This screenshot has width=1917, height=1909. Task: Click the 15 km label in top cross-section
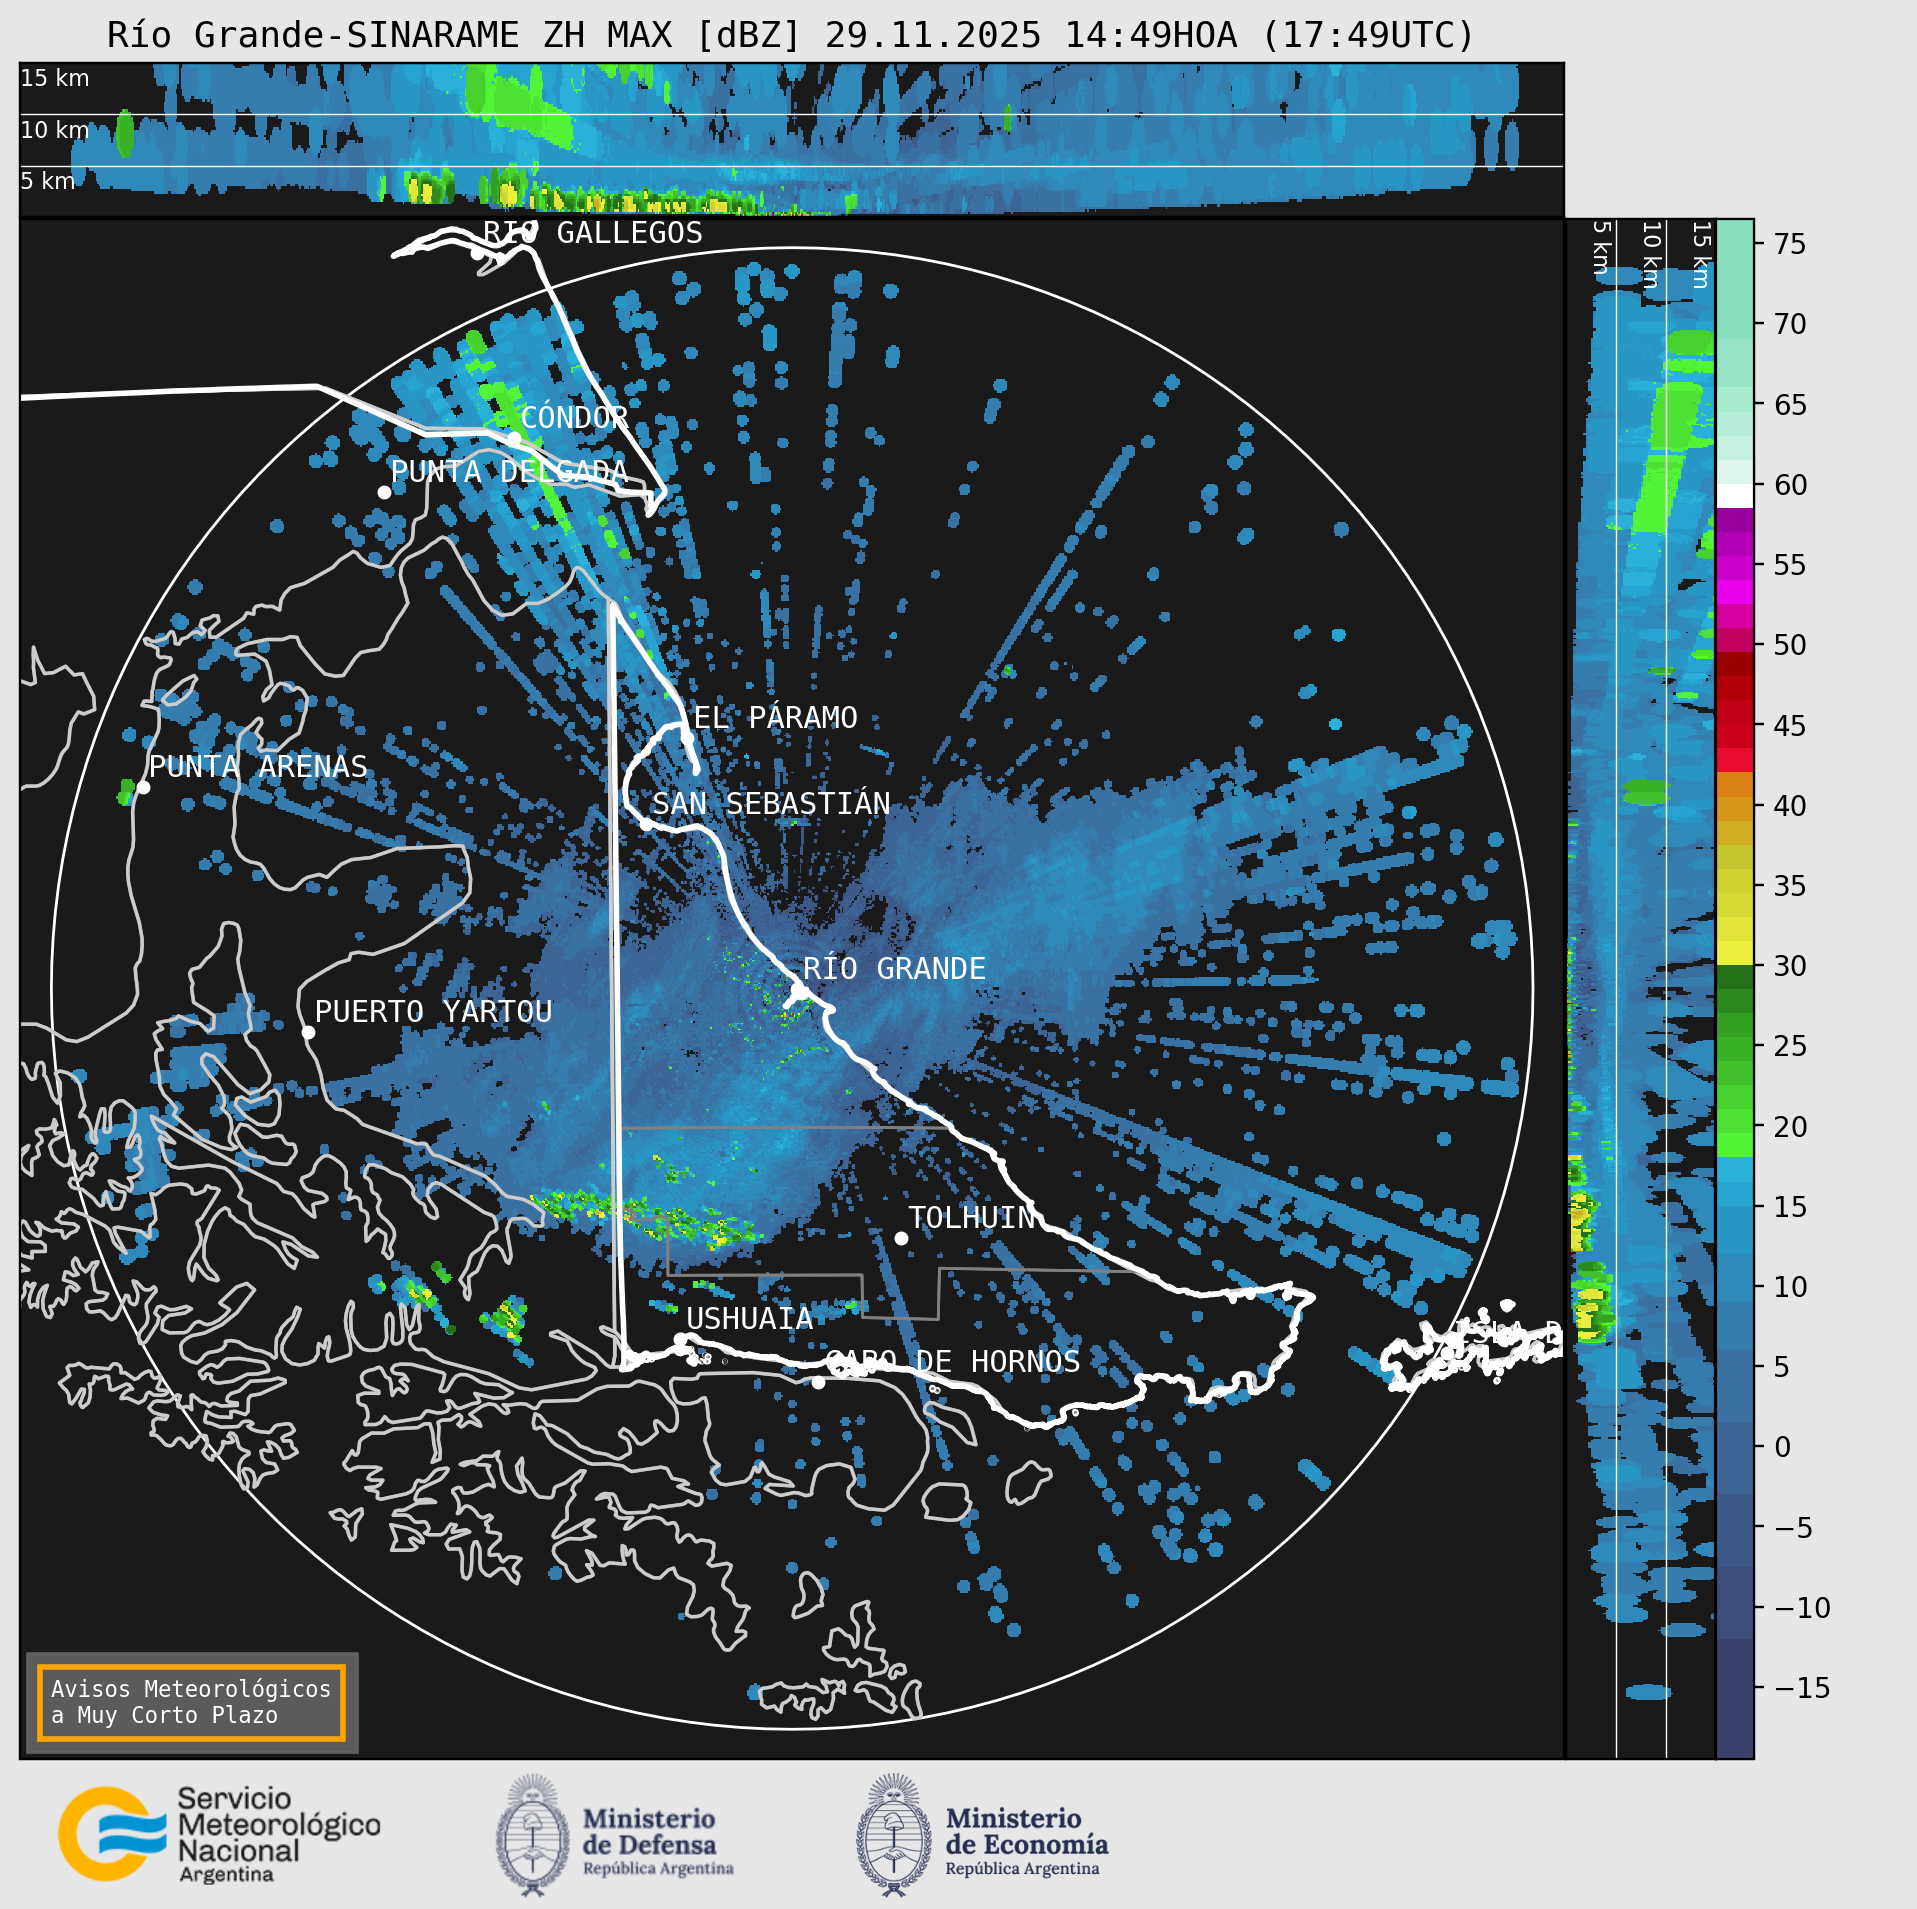tap(55, 78)
